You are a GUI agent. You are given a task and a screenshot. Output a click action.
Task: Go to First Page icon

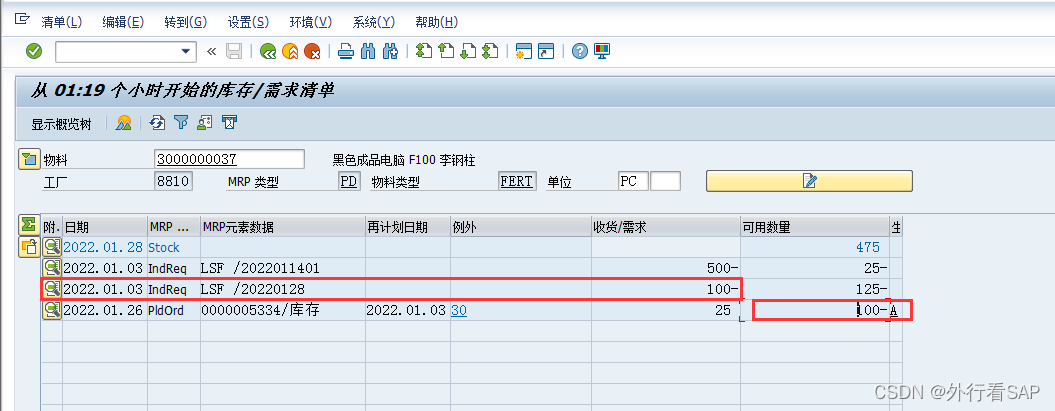tap(423, 51)
